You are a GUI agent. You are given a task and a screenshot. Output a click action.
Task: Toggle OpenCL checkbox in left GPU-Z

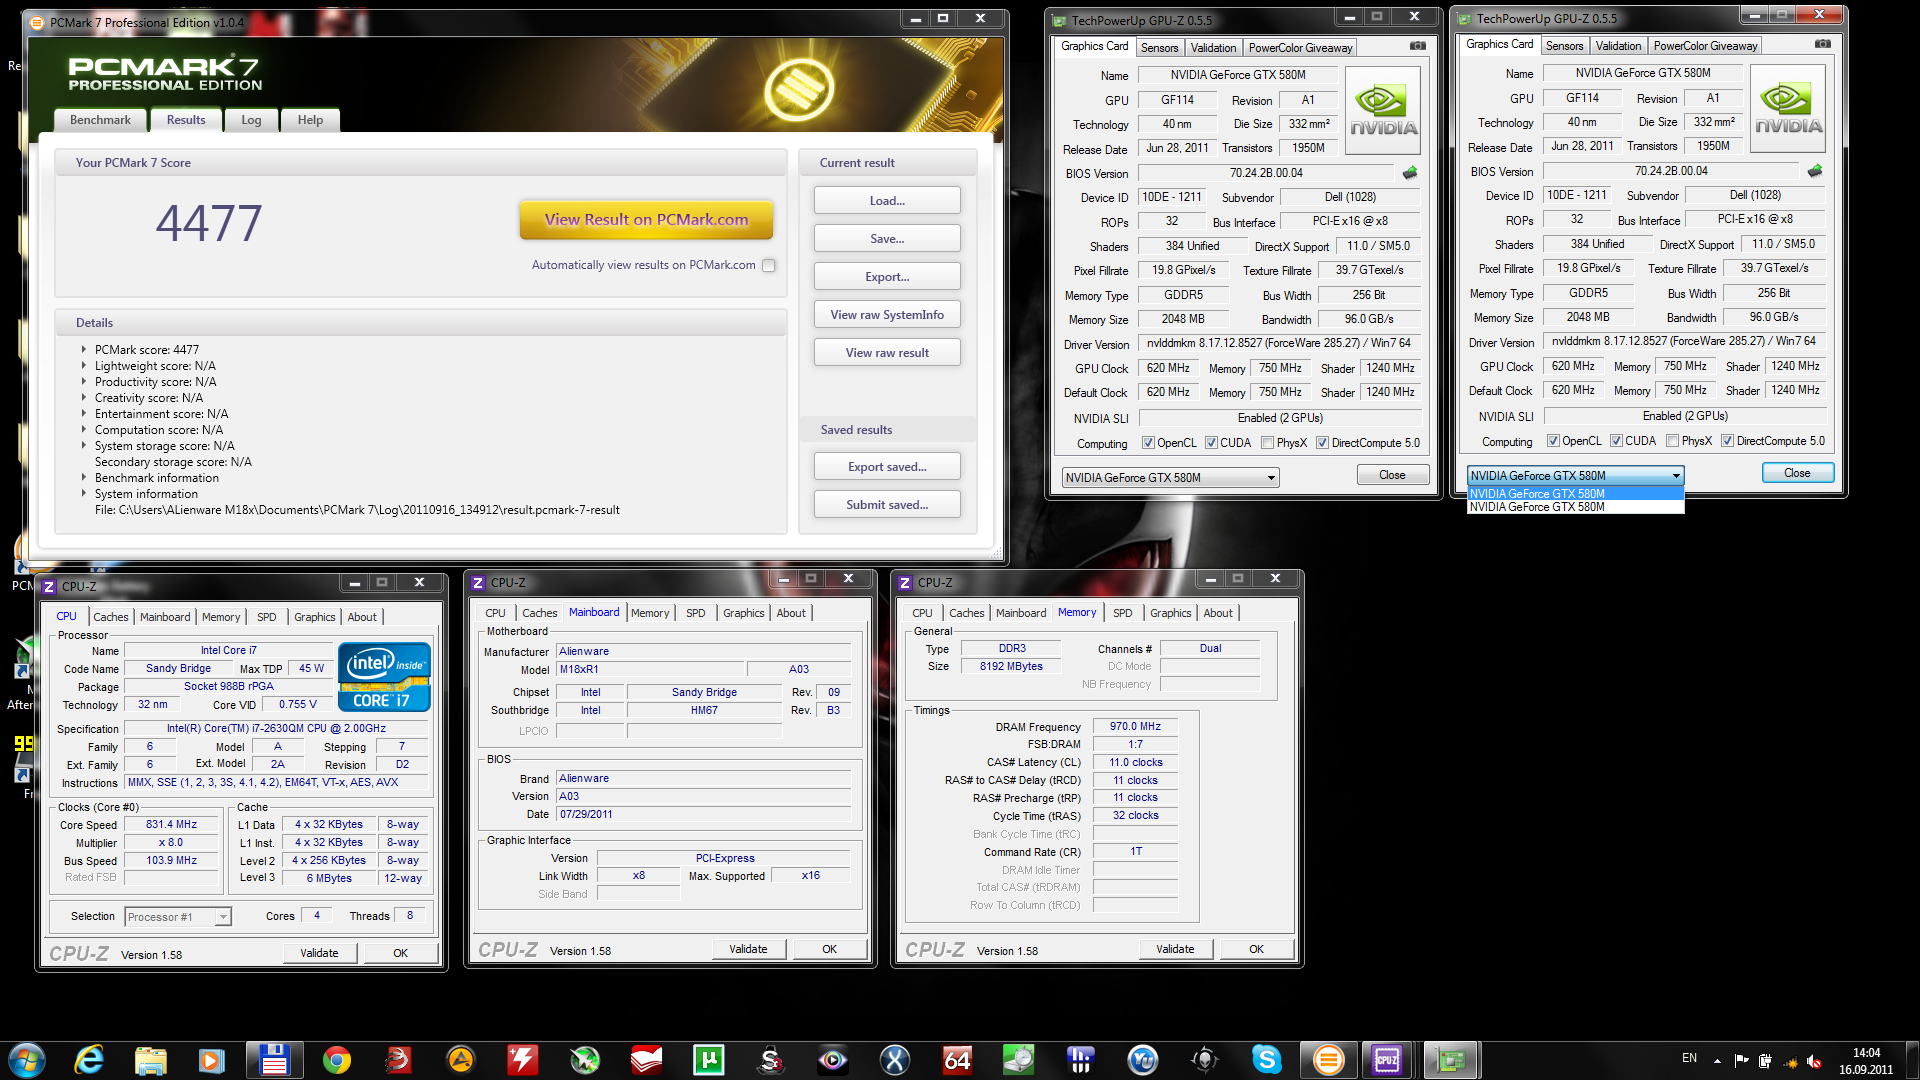(1148, 443)
